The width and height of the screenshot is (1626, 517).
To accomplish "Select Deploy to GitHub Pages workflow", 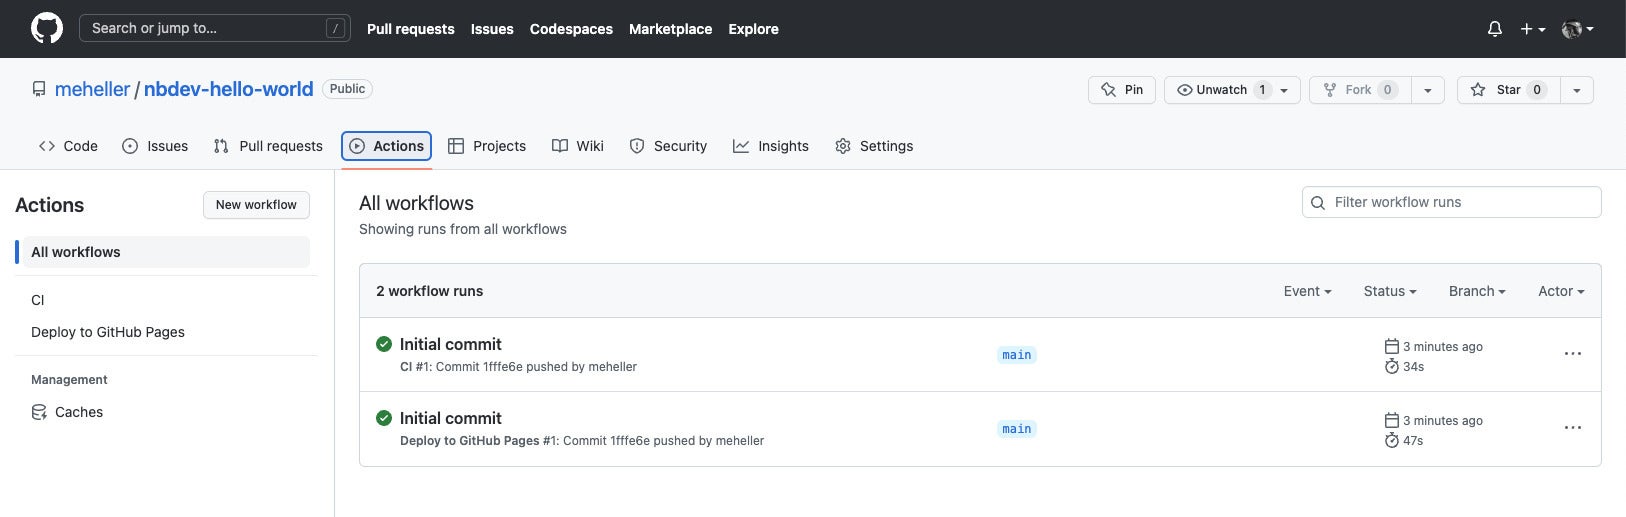I will coord(108,332).
